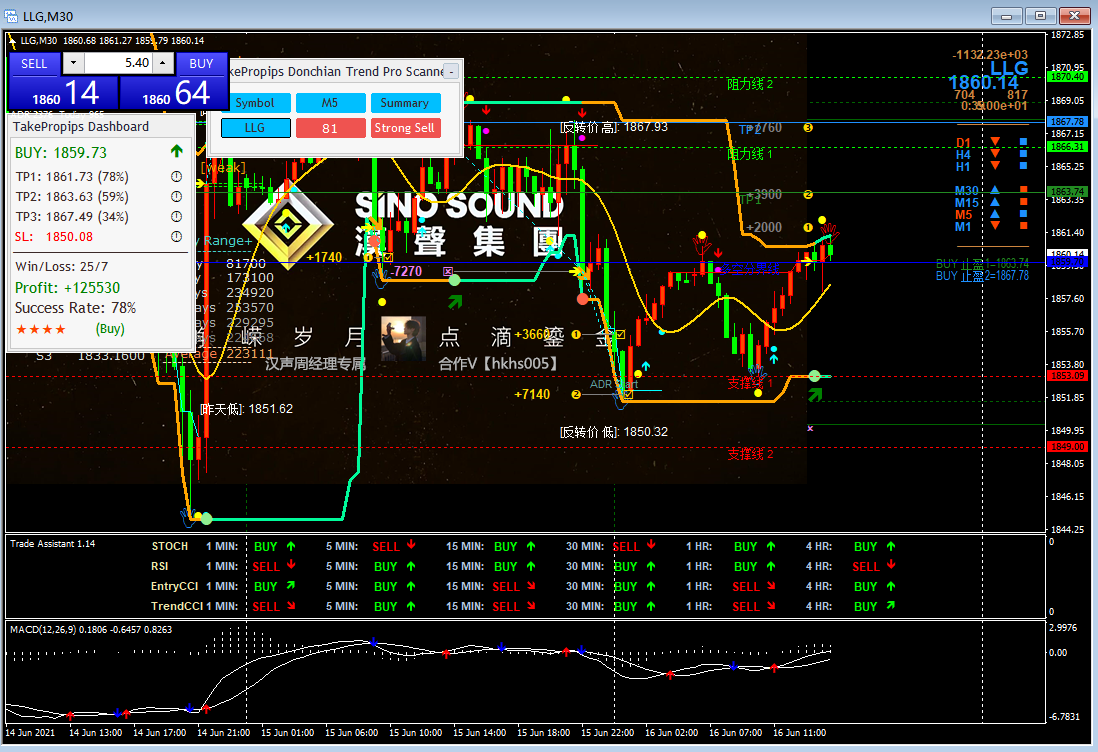Click the yellow circle marker numbered 2 near +3900
The image size is (1098, 752).
coord(808,194)
